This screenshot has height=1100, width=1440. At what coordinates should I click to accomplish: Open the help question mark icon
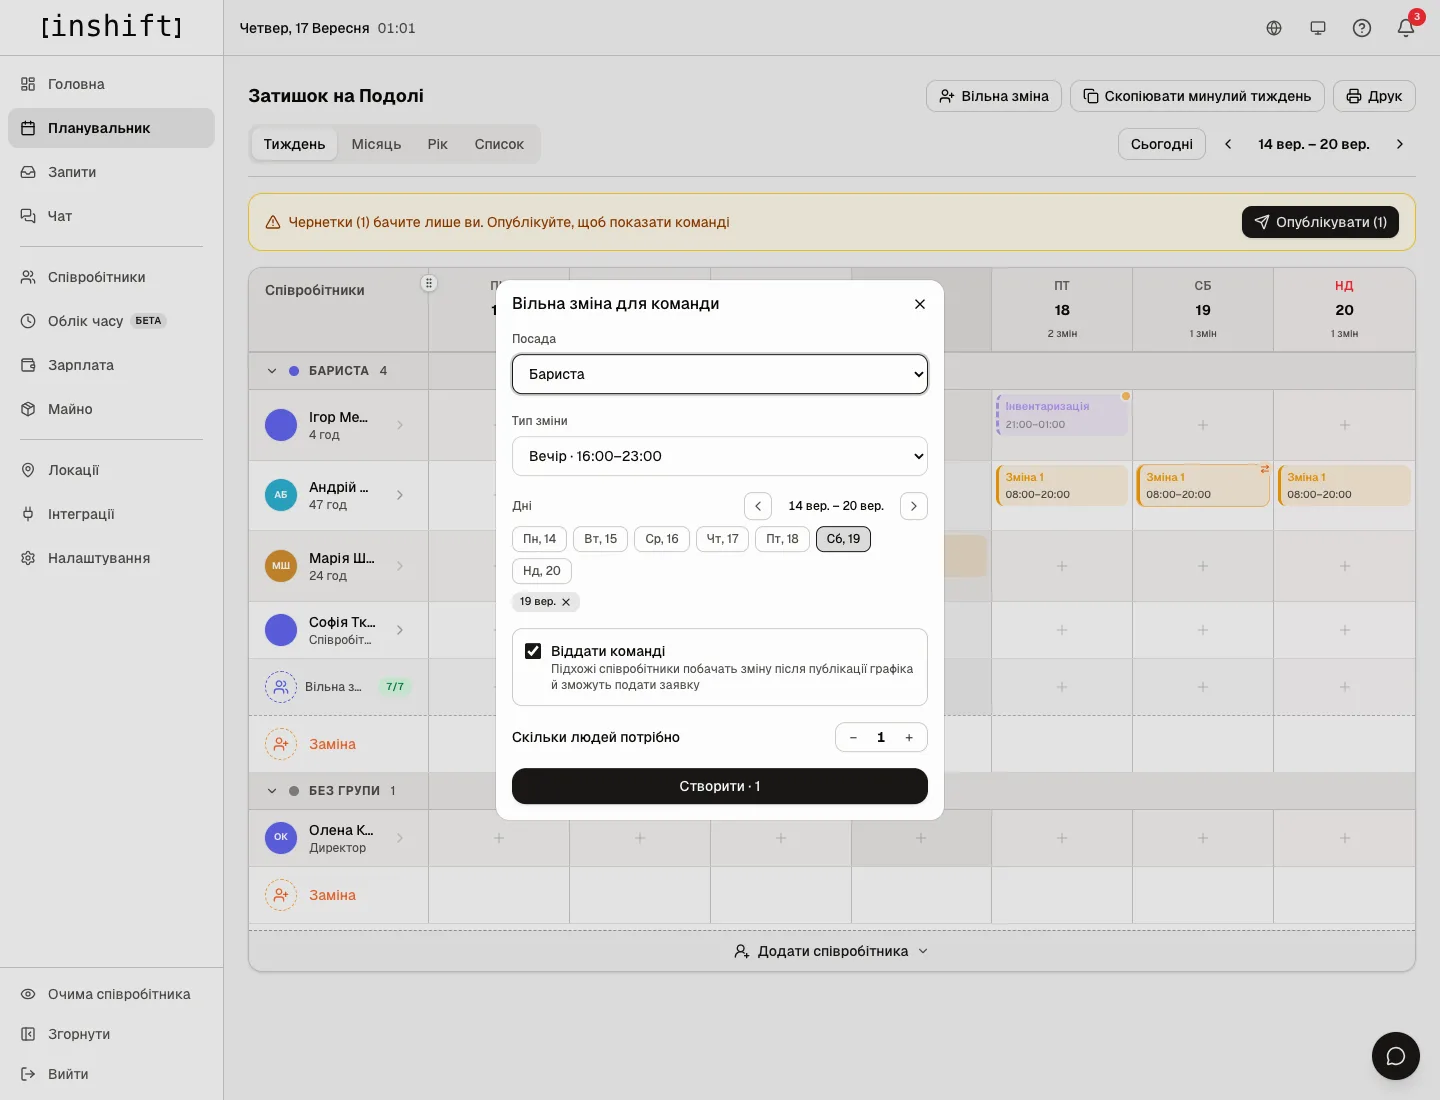(x=1362, y=28)
